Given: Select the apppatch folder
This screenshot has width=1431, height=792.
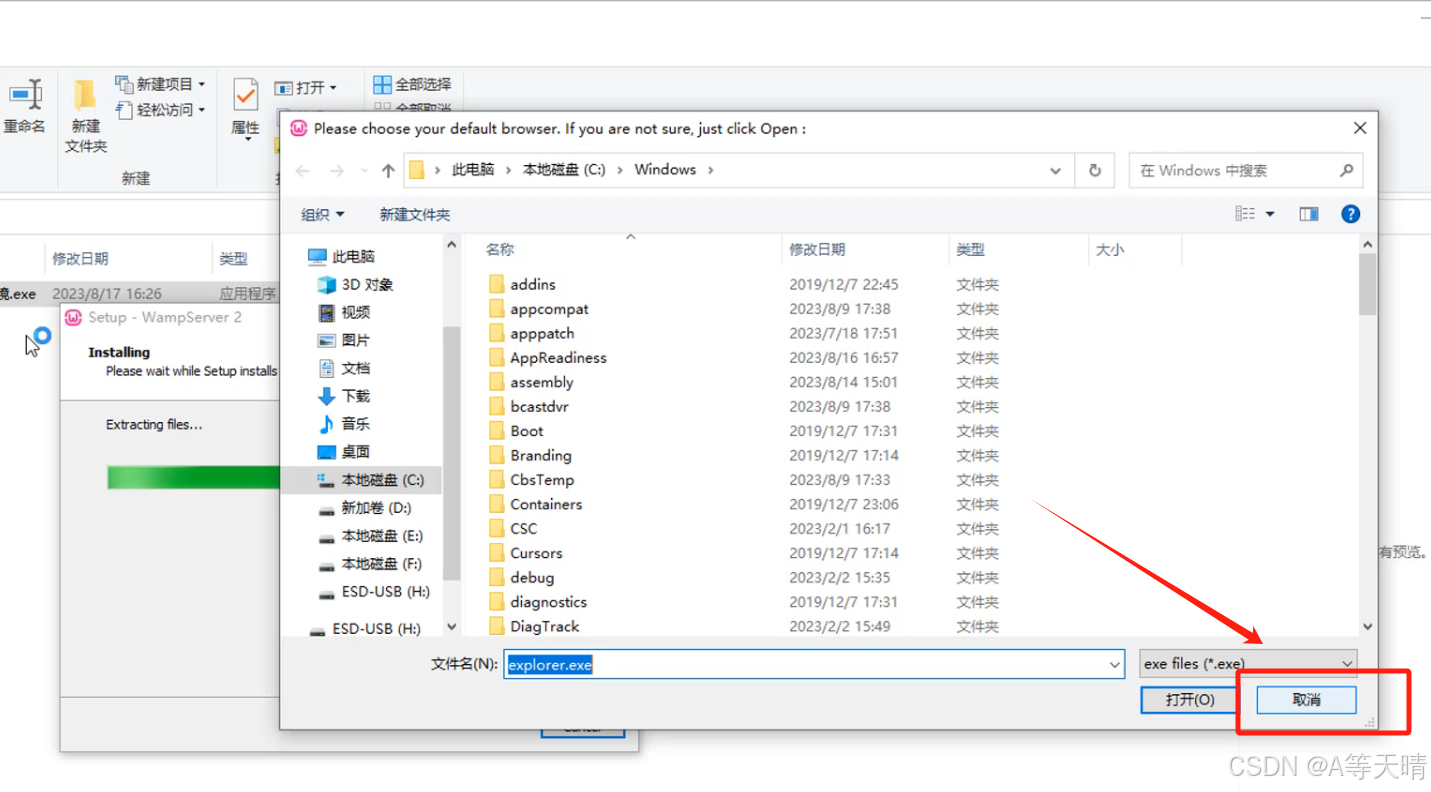Looking at the screenshot, I should click(542, 334).
